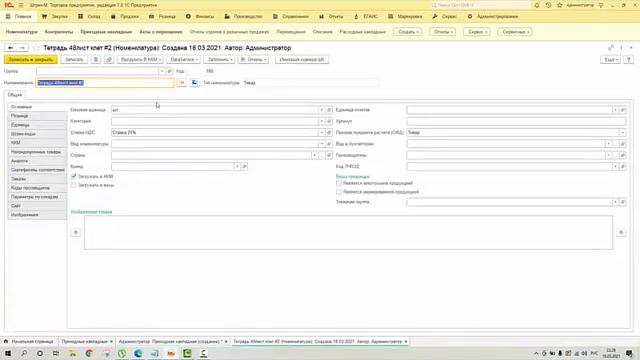This screenshot has width=640, height=360.
Task: Open the Страна reference form icon
Action: point(329,156)
